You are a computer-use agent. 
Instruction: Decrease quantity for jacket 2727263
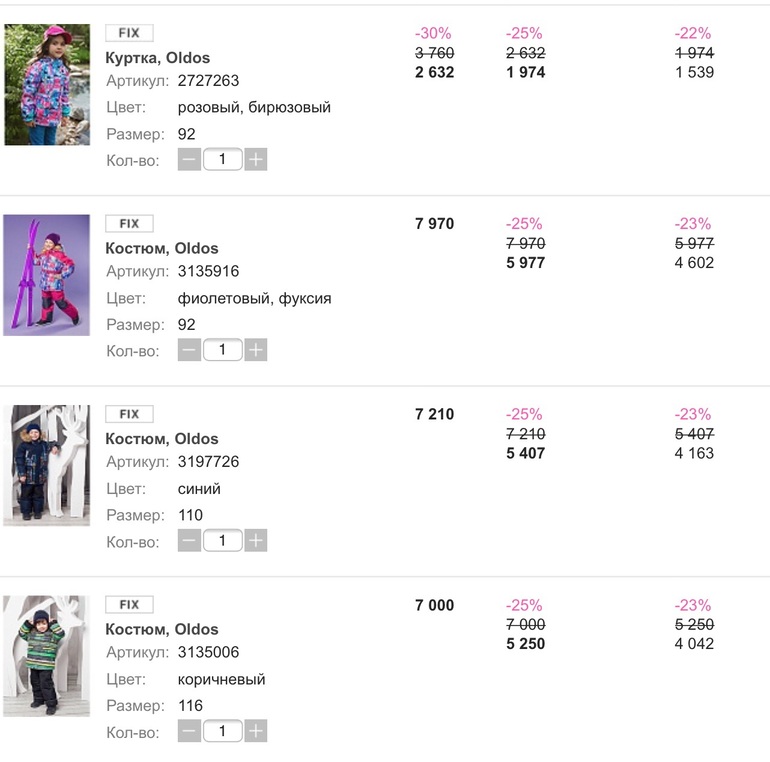click(x=189, y=159)
